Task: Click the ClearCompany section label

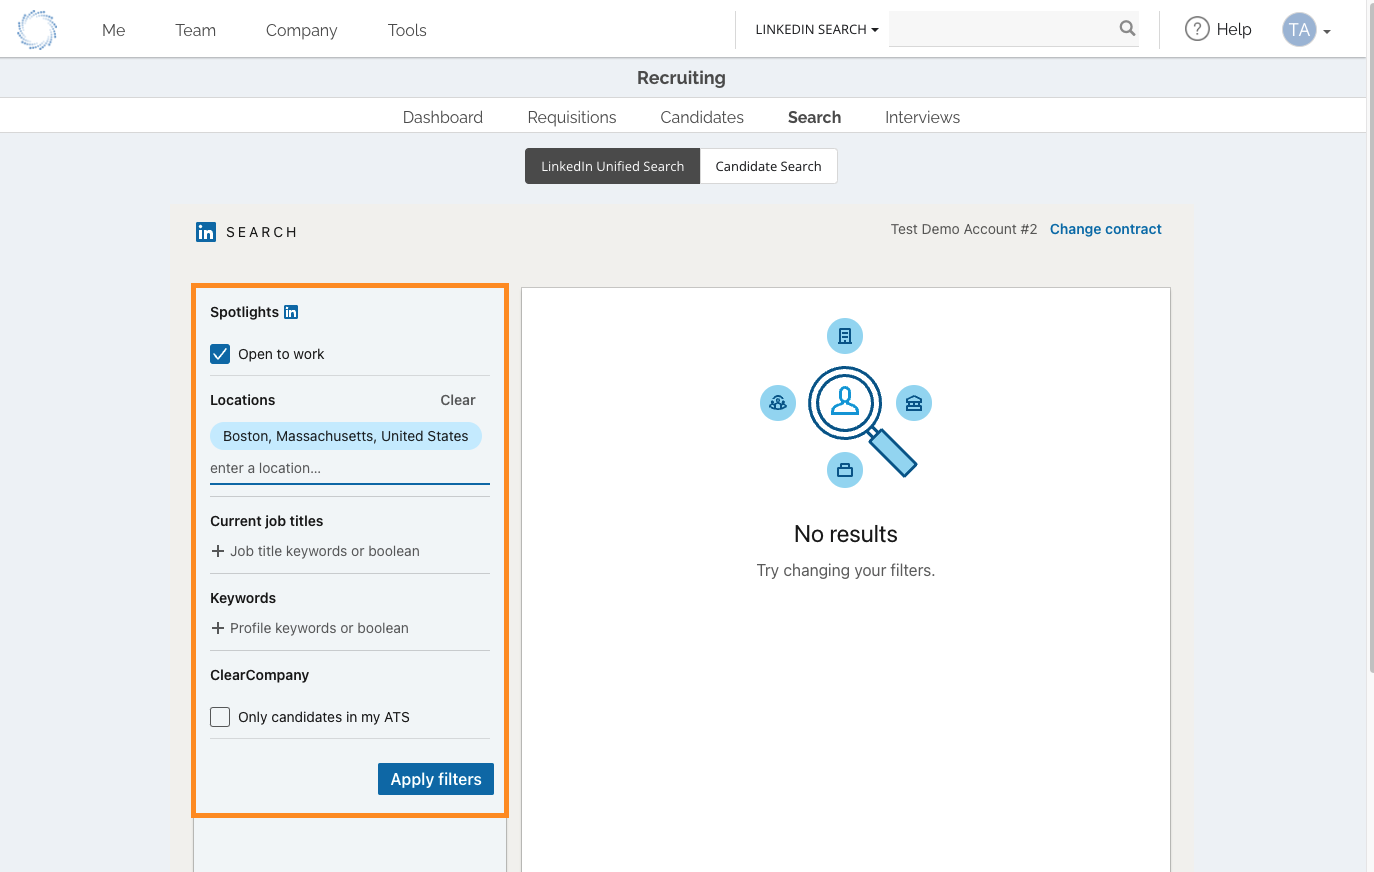Action: [x=260, y=675]
